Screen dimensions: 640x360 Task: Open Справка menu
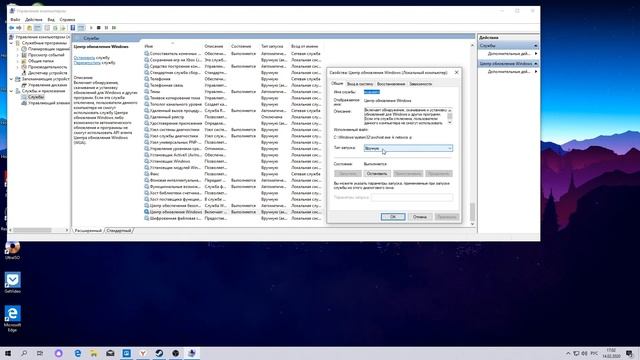point(67,20)
